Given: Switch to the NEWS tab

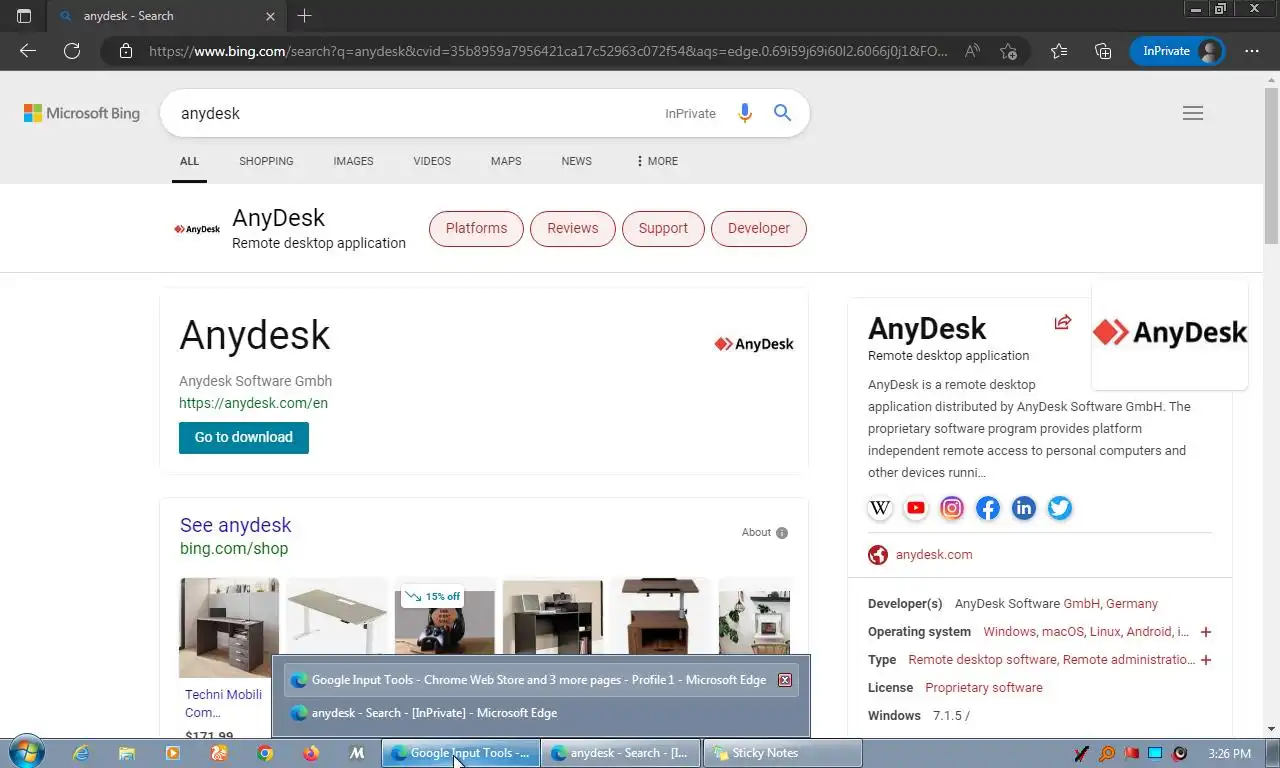Looking at the screenshot, I should click(x=576, y=161).
